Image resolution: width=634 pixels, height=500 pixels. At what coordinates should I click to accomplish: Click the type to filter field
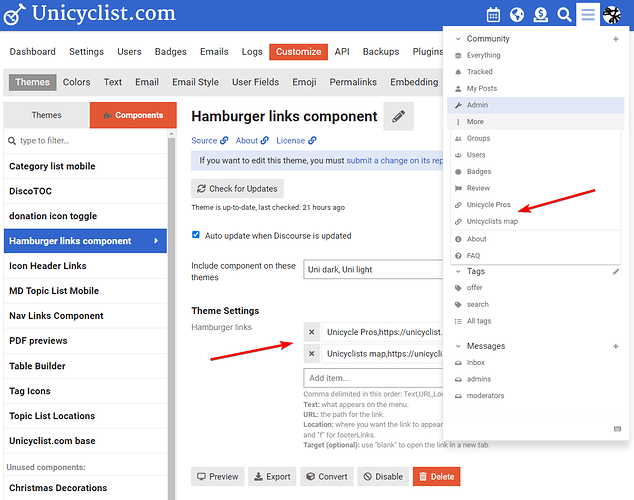(x=85, y=141)
